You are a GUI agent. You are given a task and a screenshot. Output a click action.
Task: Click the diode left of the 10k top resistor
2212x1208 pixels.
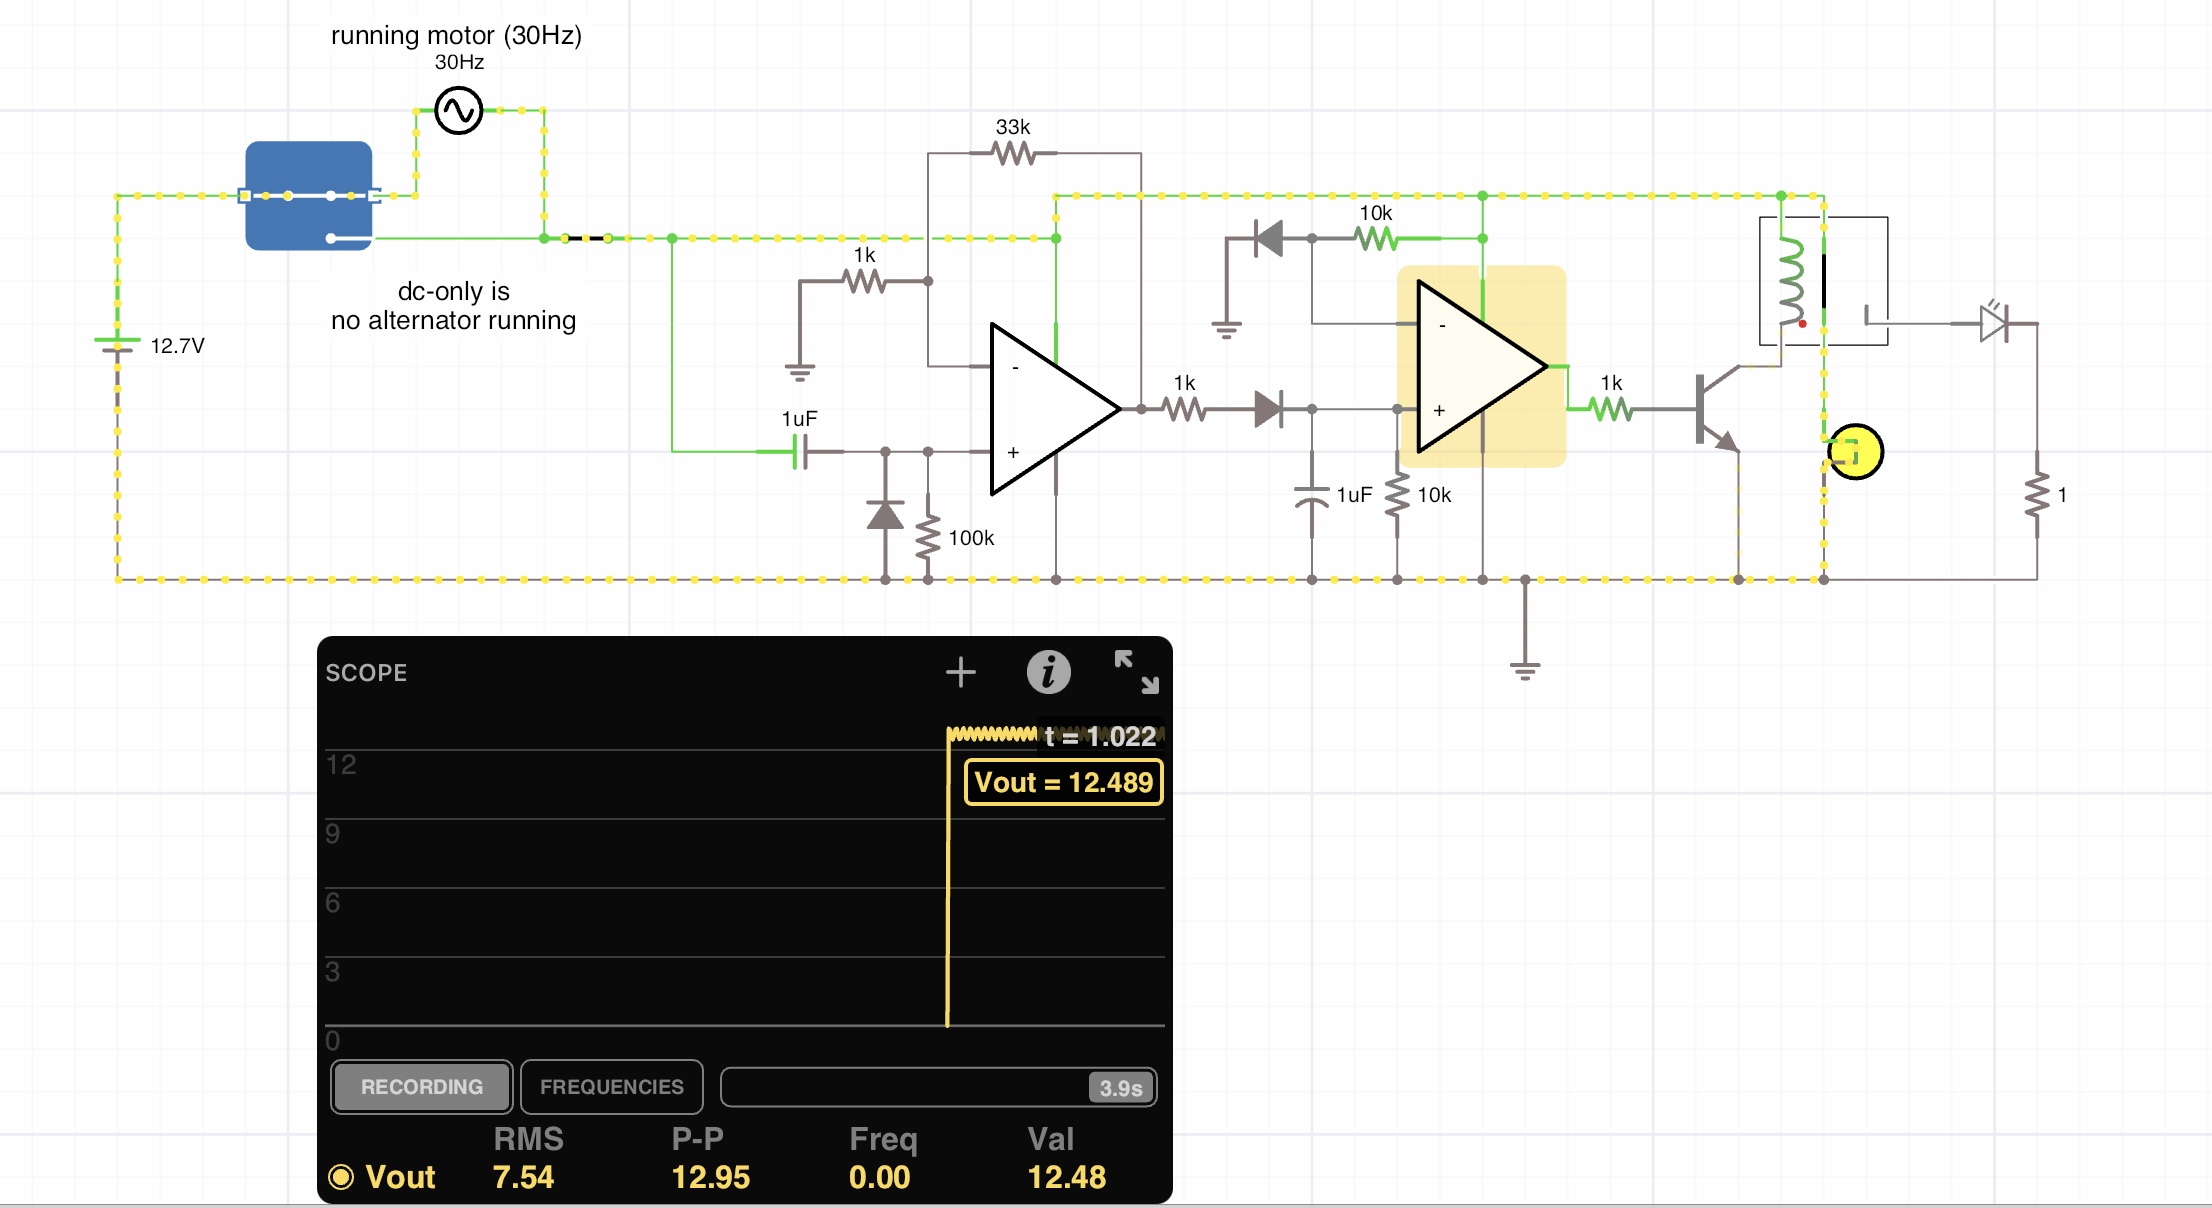click(x=1269, y=238)
